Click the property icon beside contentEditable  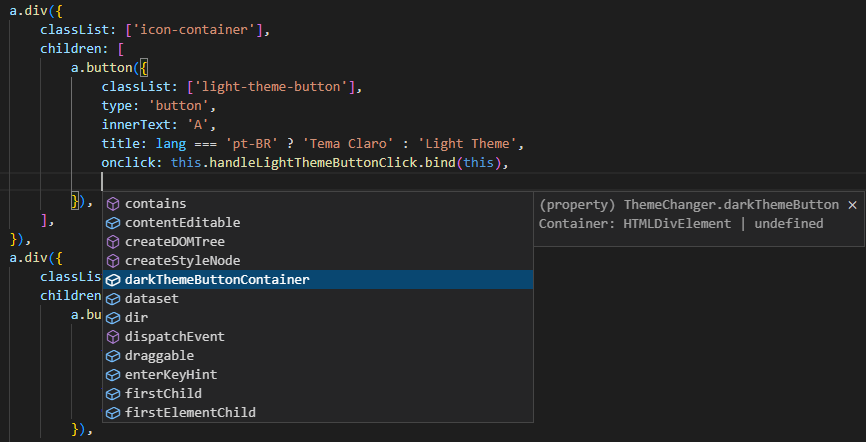(x=113, y=223)
